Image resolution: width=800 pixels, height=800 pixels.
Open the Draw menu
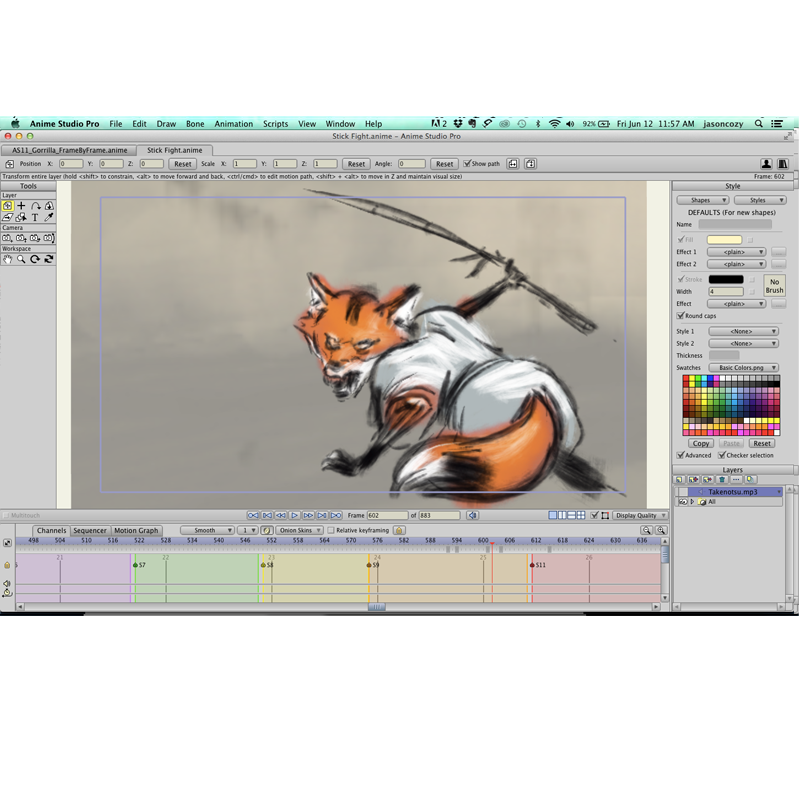coord(166,124)
